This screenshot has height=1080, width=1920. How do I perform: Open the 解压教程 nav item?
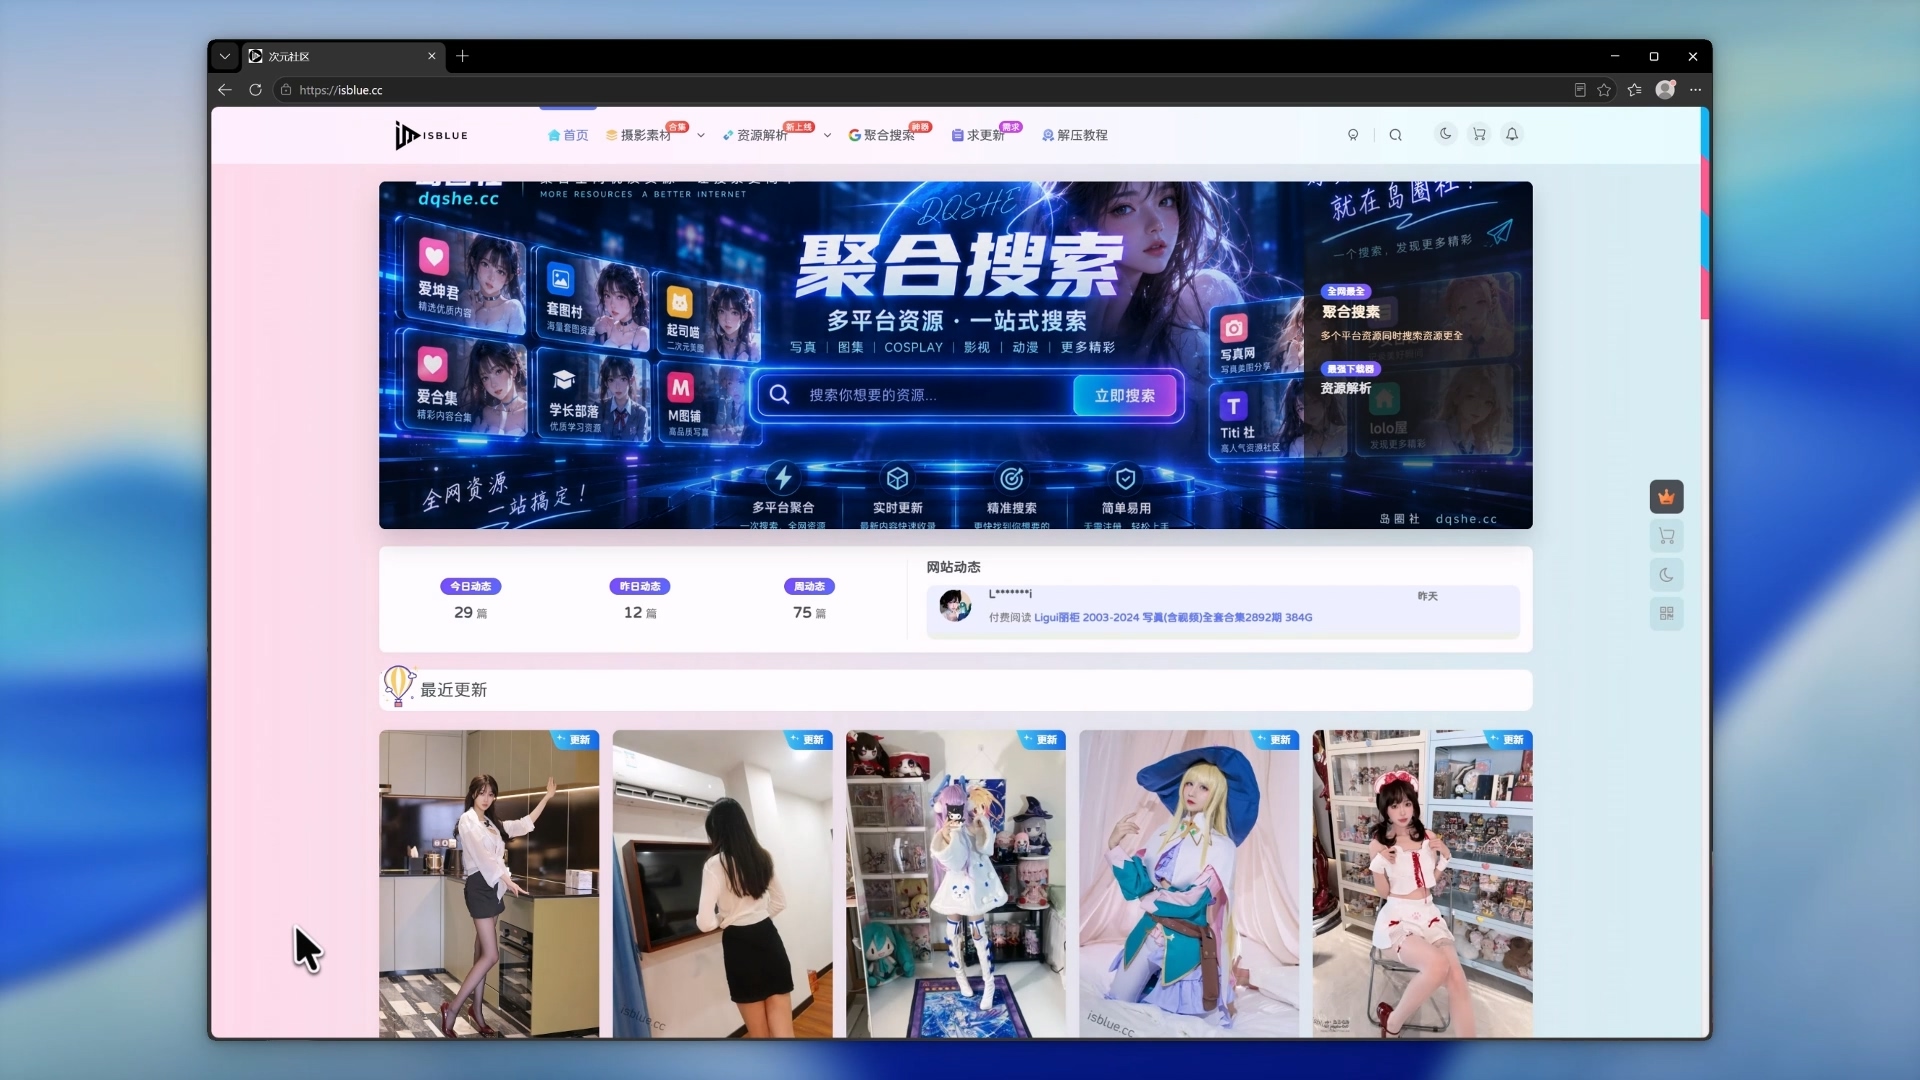click(x=1075, y=135)
